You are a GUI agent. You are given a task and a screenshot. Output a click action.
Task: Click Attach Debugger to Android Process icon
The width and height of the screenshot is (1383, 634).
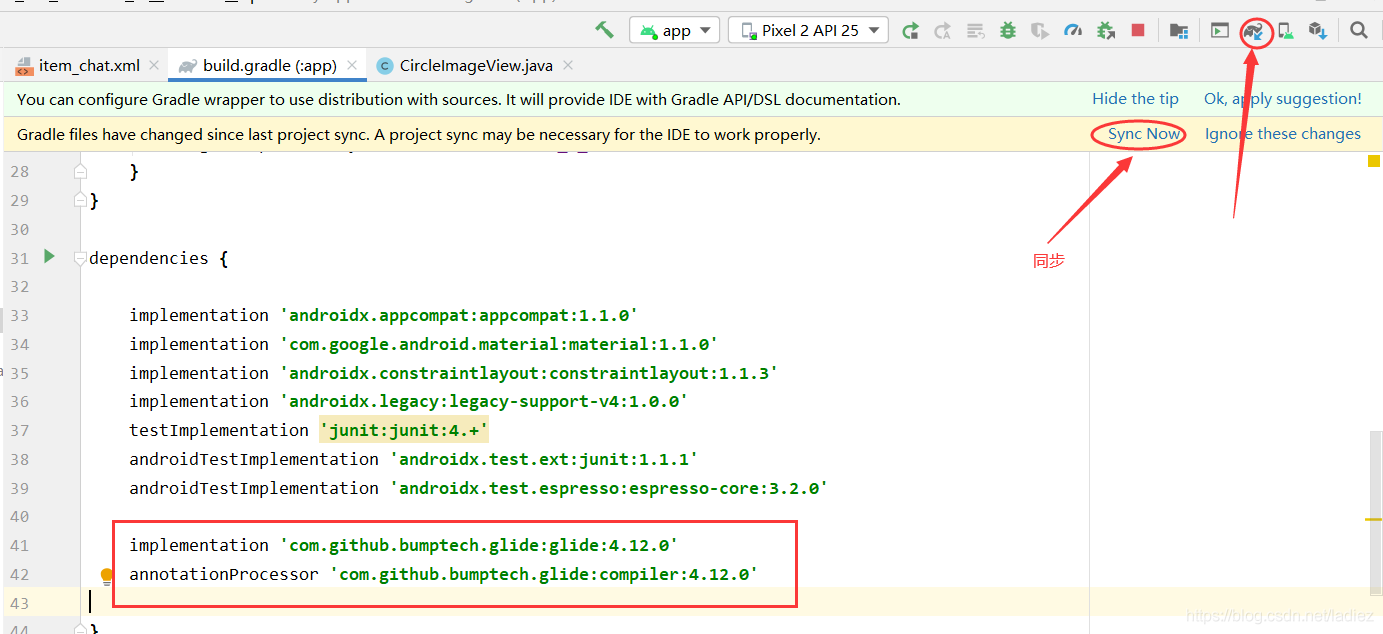(1106, 31)
